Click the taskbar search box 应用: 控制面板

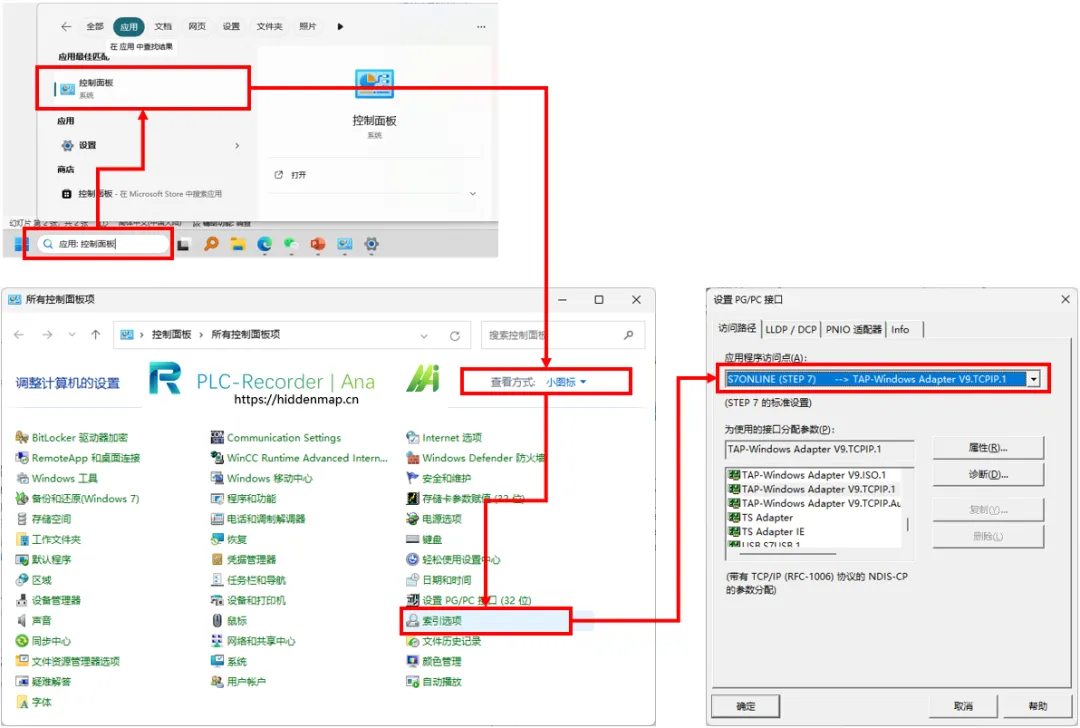104,244
